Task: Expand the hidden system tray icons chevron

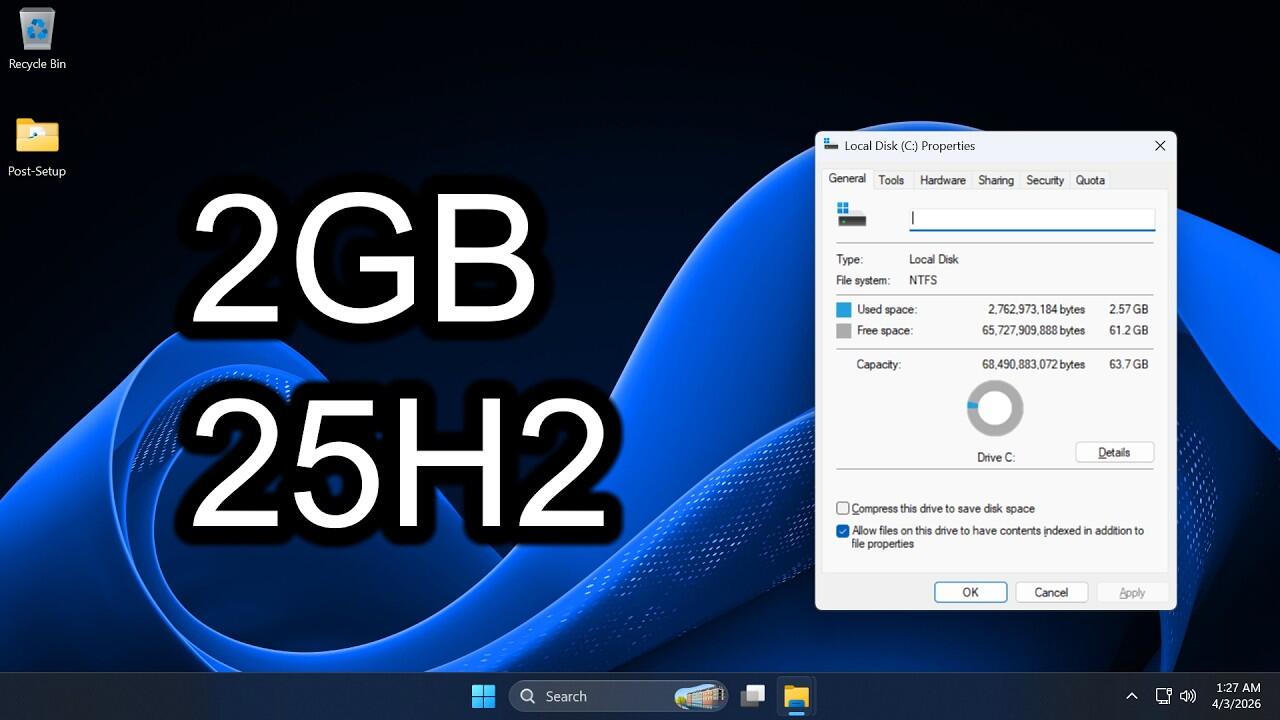Action: 1132,696
